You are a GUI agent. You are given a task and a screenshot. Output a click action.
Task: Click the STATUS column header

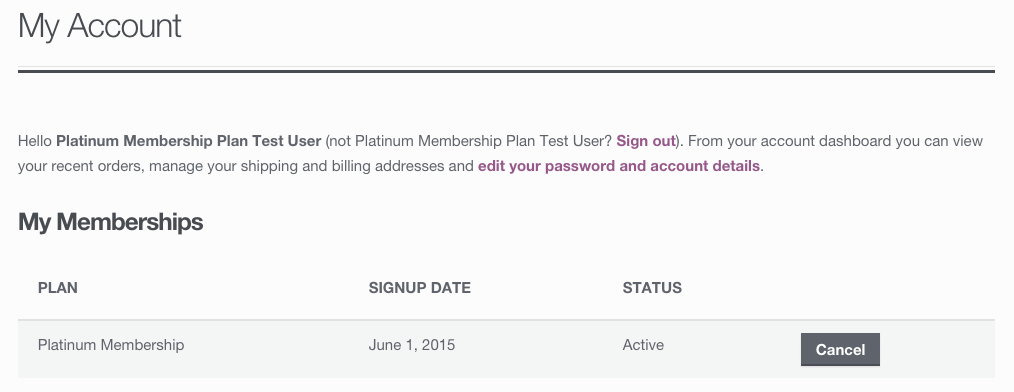coord(652,288)
